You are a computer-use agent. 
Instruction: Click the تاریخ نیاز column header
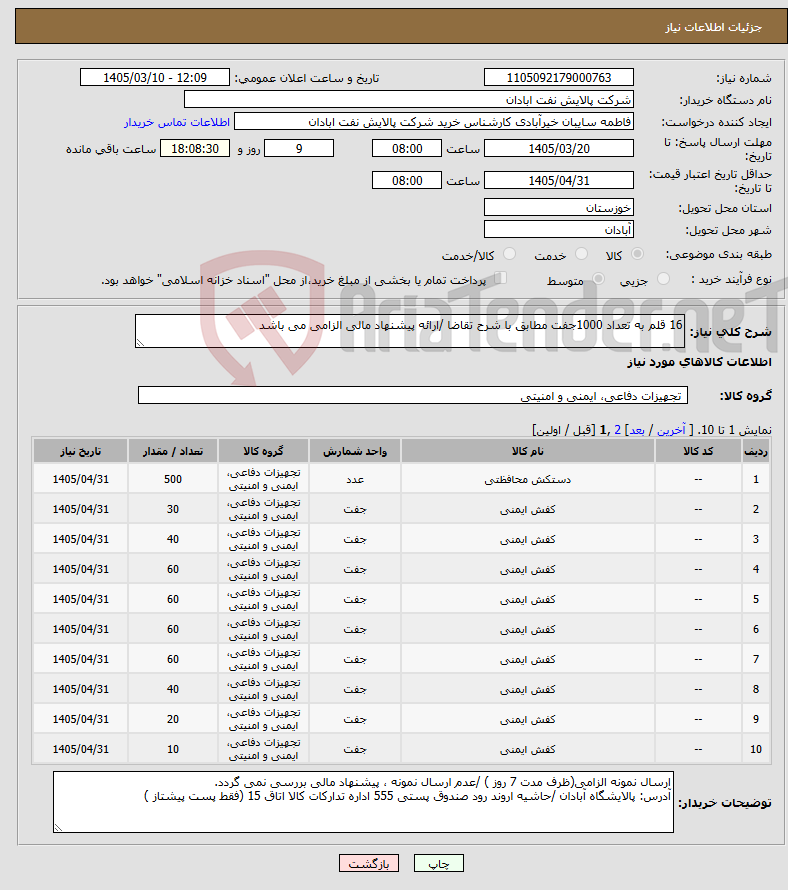[x=81, y=451]
